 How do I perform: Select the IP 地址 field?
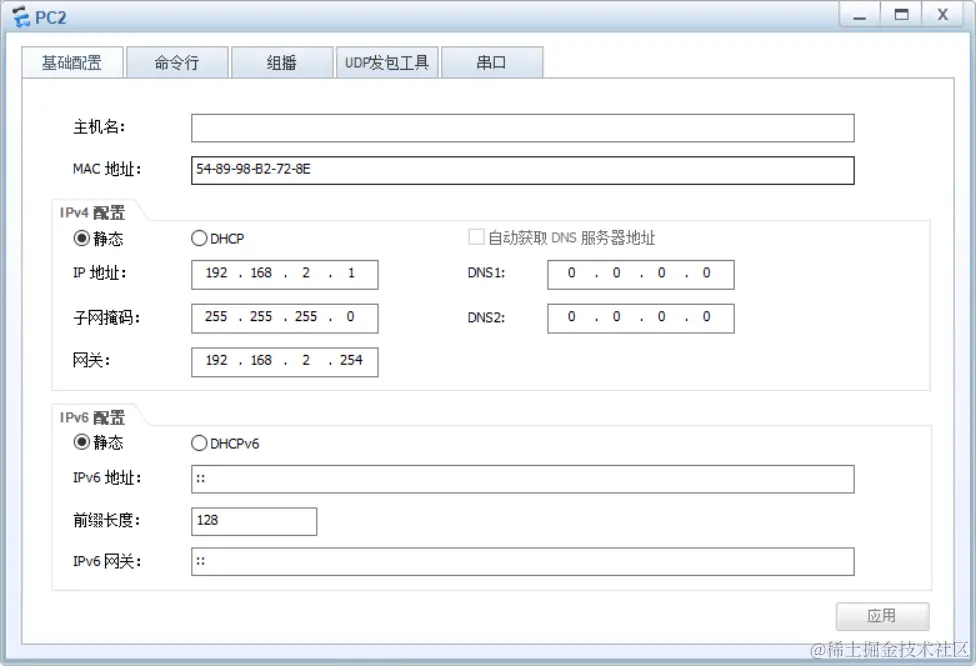coord(283,274)
